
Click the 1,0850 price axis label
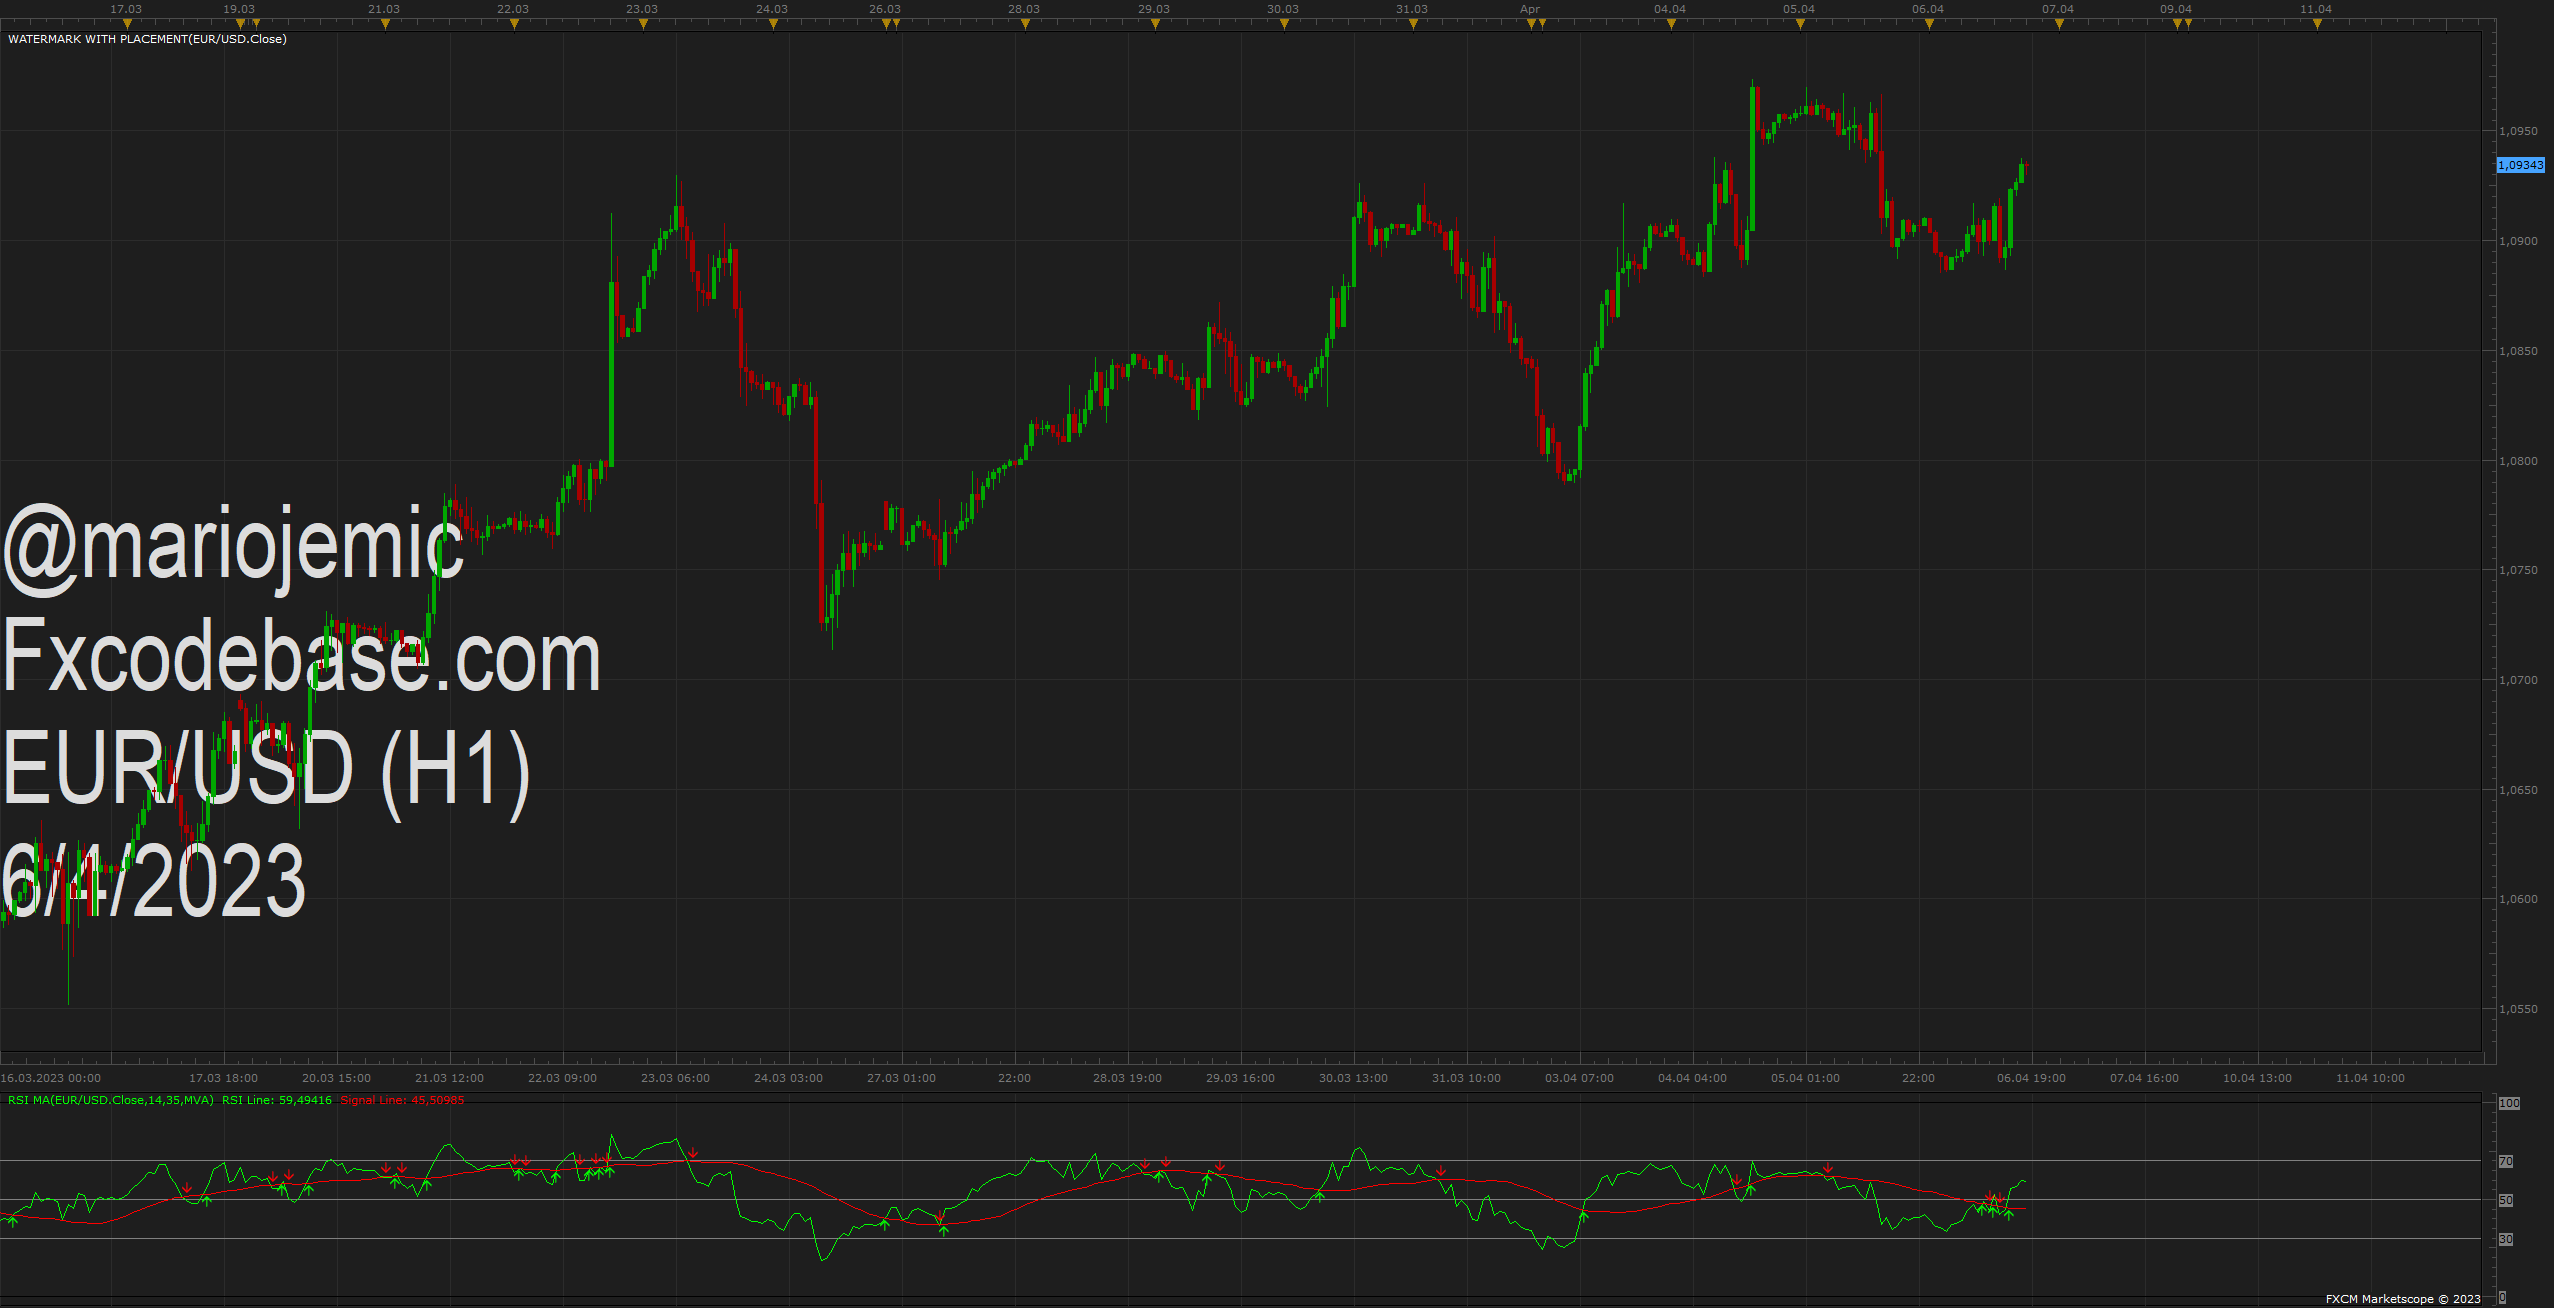point(2518,351)
